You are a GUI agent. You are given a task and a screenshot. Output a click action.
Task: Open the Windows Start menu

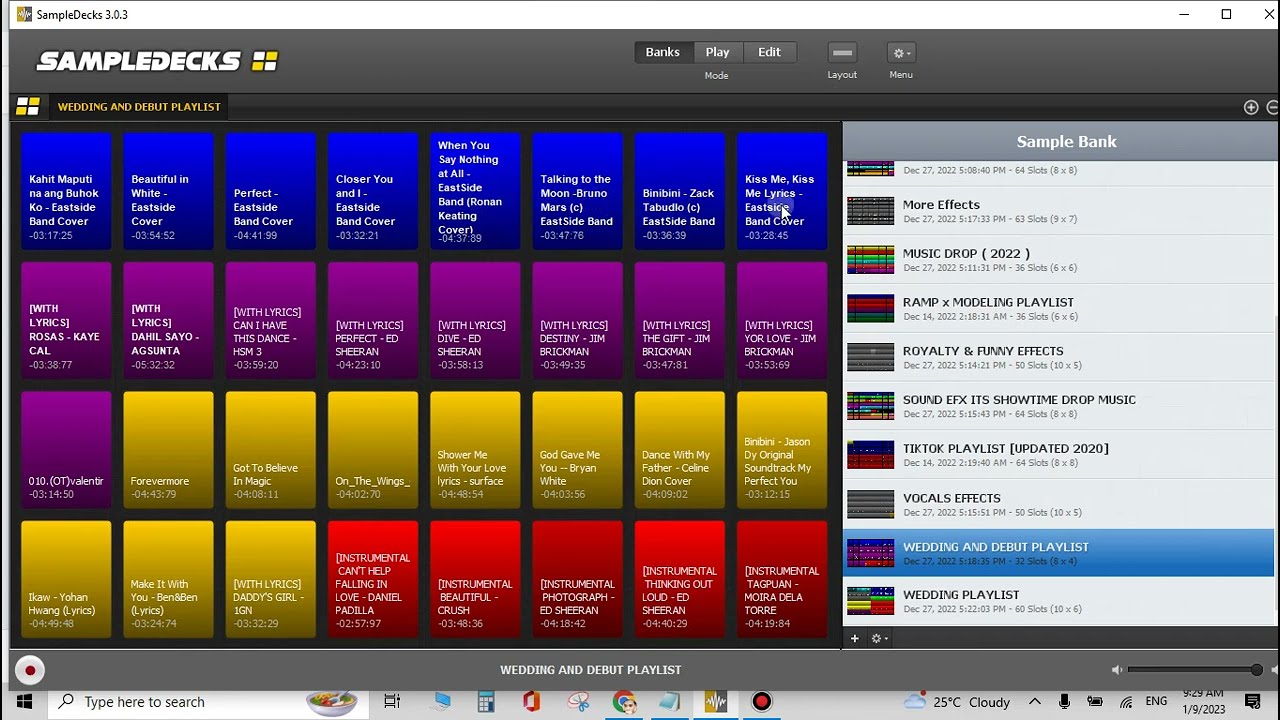coord(24,702)
